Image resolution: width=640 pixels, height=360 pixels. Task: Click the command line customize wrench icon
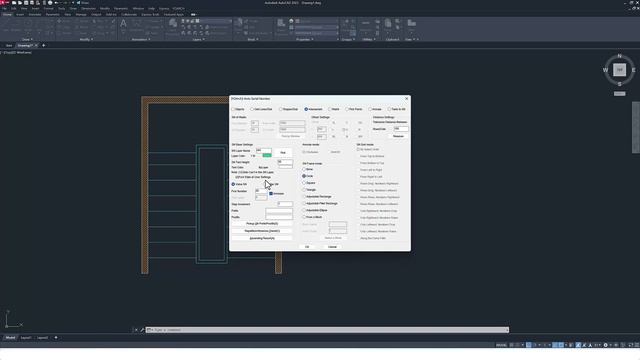tap(142, 330)
